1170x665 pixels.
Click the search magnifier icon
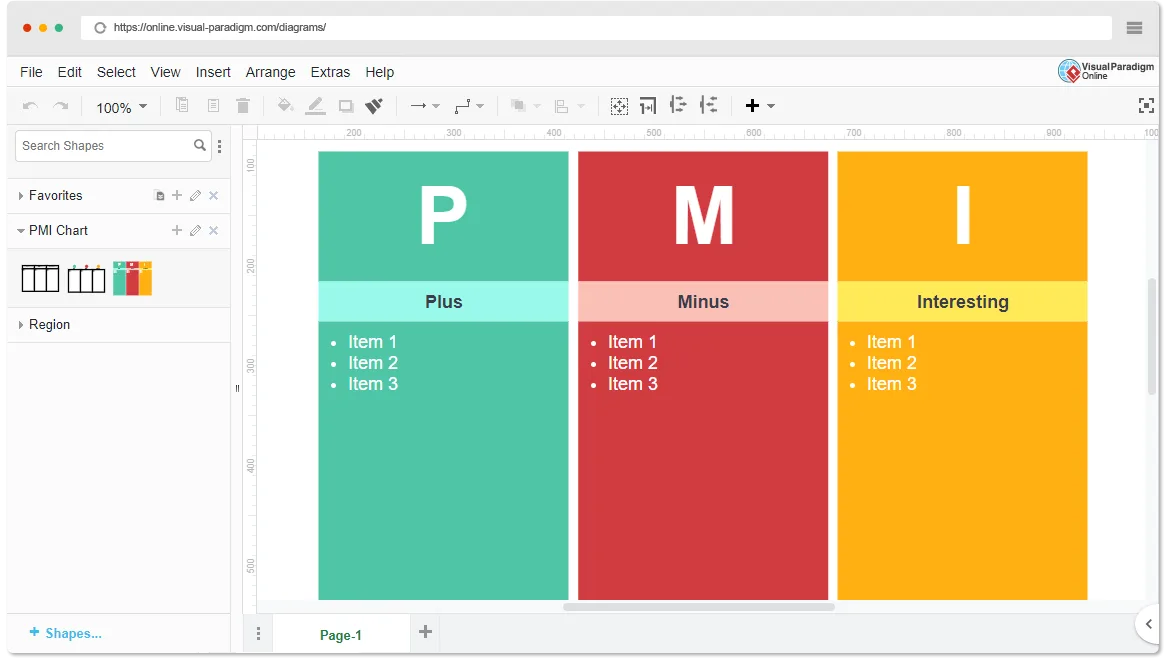pyautogui.click(x=200, y=146)
